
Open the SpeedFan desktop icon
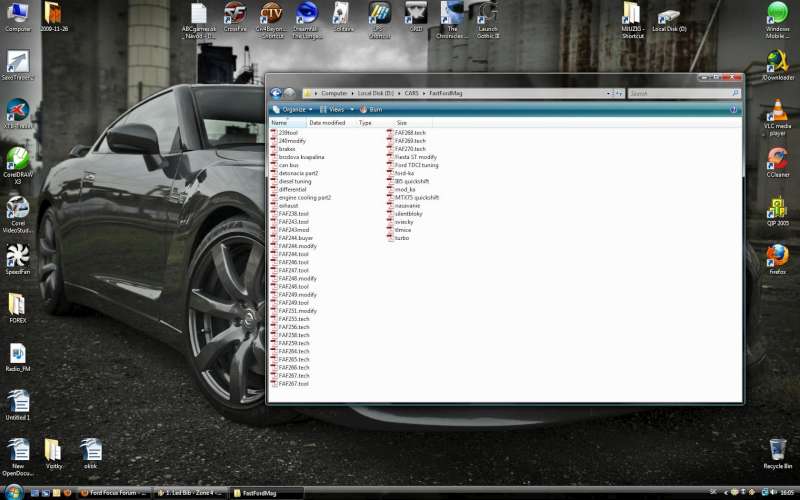[x=17, y=255]
